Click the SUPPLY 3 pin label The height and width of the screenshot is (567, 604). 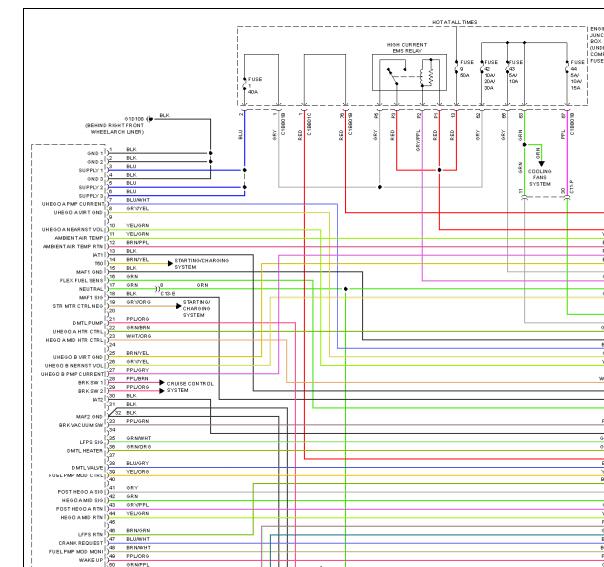coord(91,196)
